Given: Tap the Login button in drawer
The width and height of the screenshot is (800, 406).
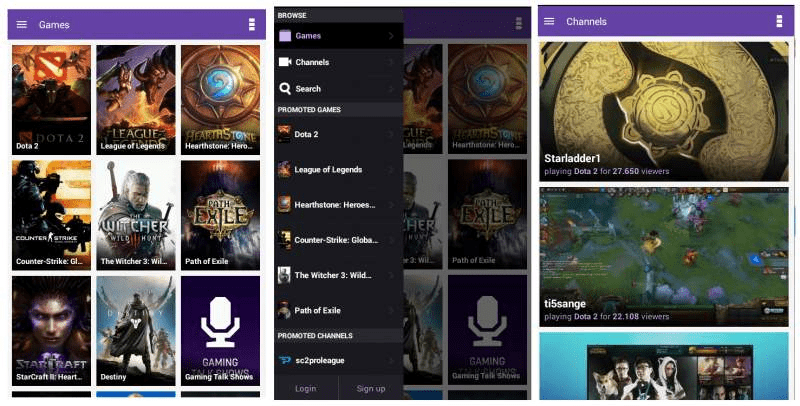Looking at the screenshot, I should (306, 389).
